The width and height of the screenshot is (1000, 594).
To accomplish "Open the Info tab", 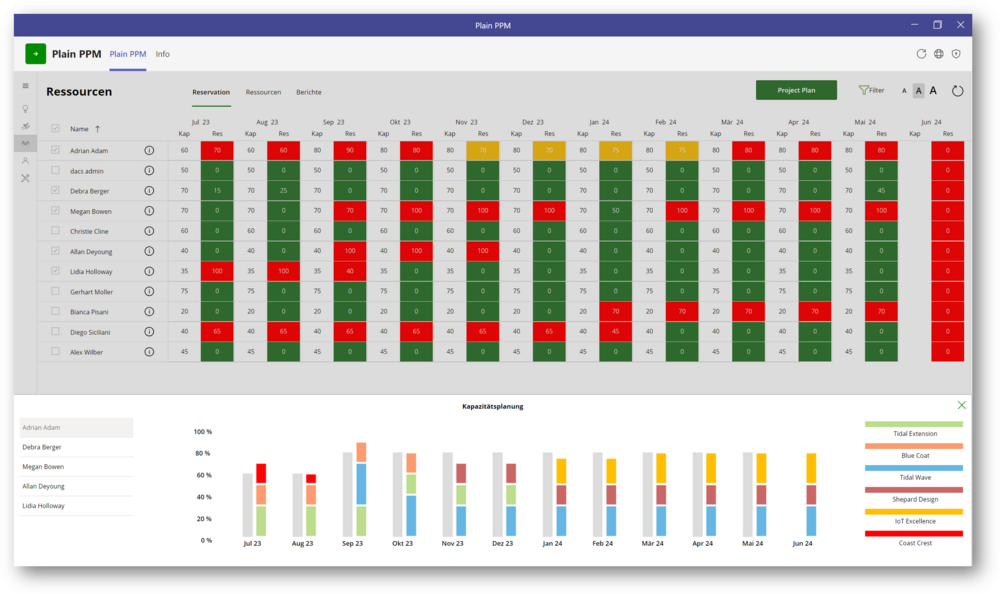I will point(162,54).
